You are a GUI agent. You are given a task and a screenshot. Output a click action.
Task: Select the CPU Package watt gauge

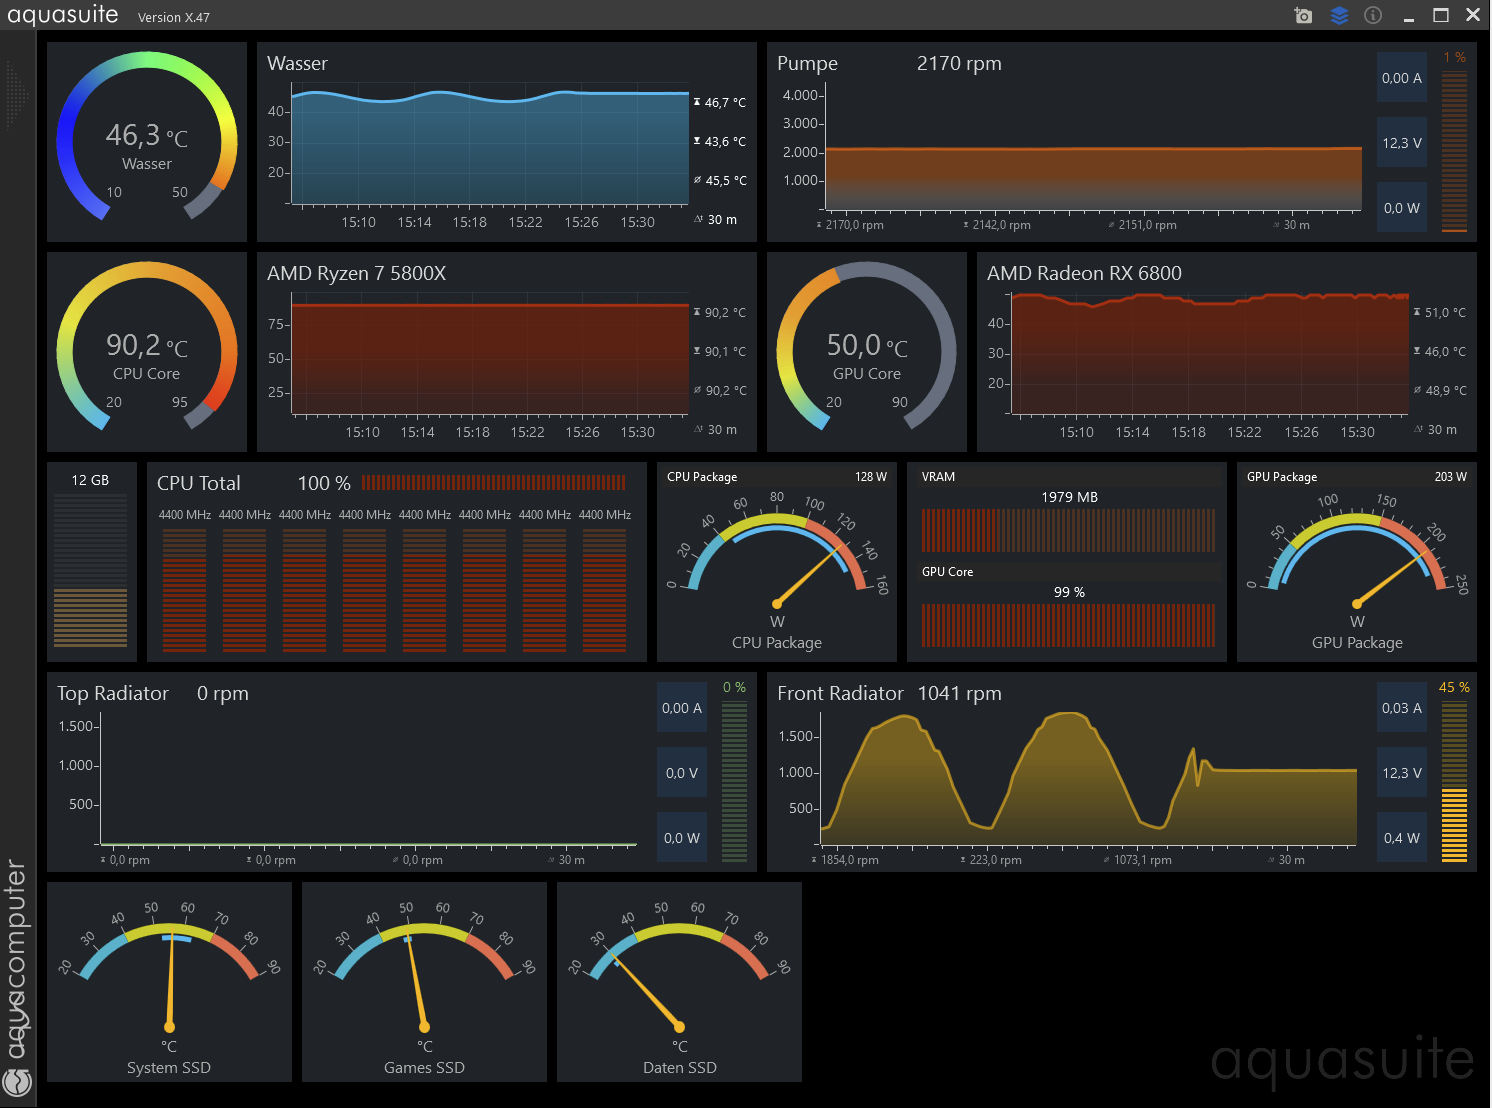coord(777,562)
